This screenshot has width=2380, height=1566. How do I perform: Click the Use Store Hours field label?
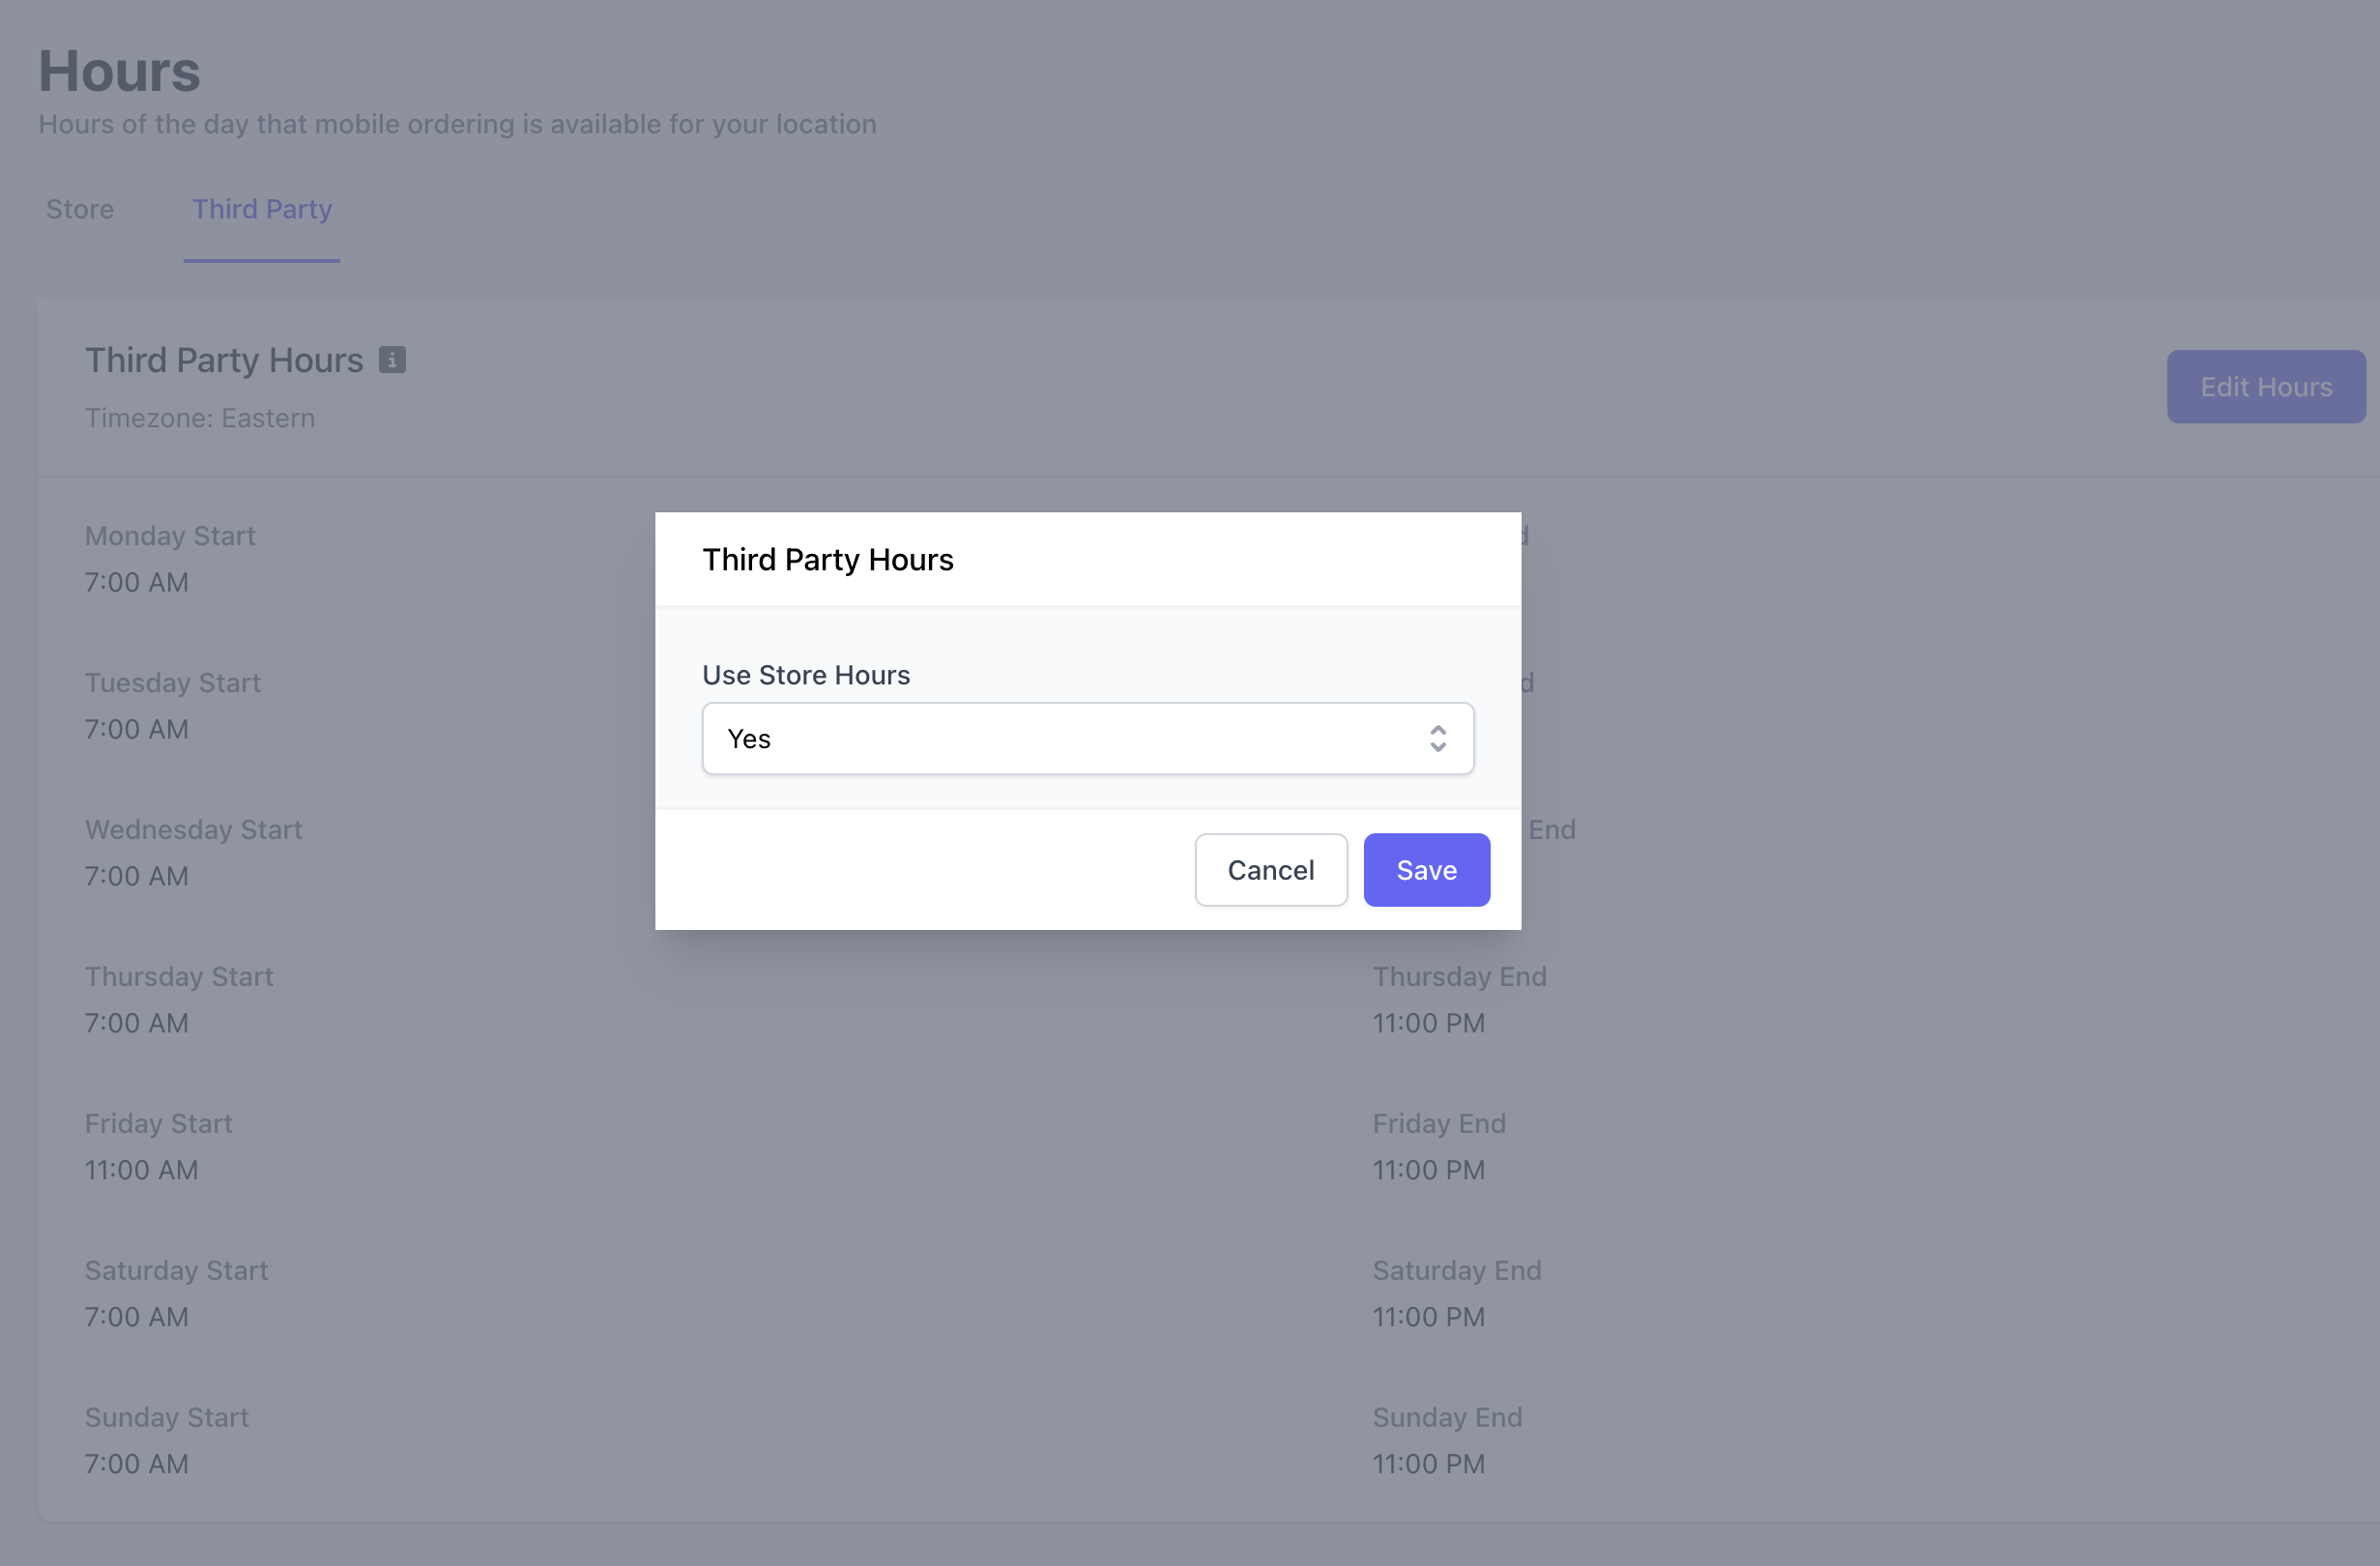point(806,675)
